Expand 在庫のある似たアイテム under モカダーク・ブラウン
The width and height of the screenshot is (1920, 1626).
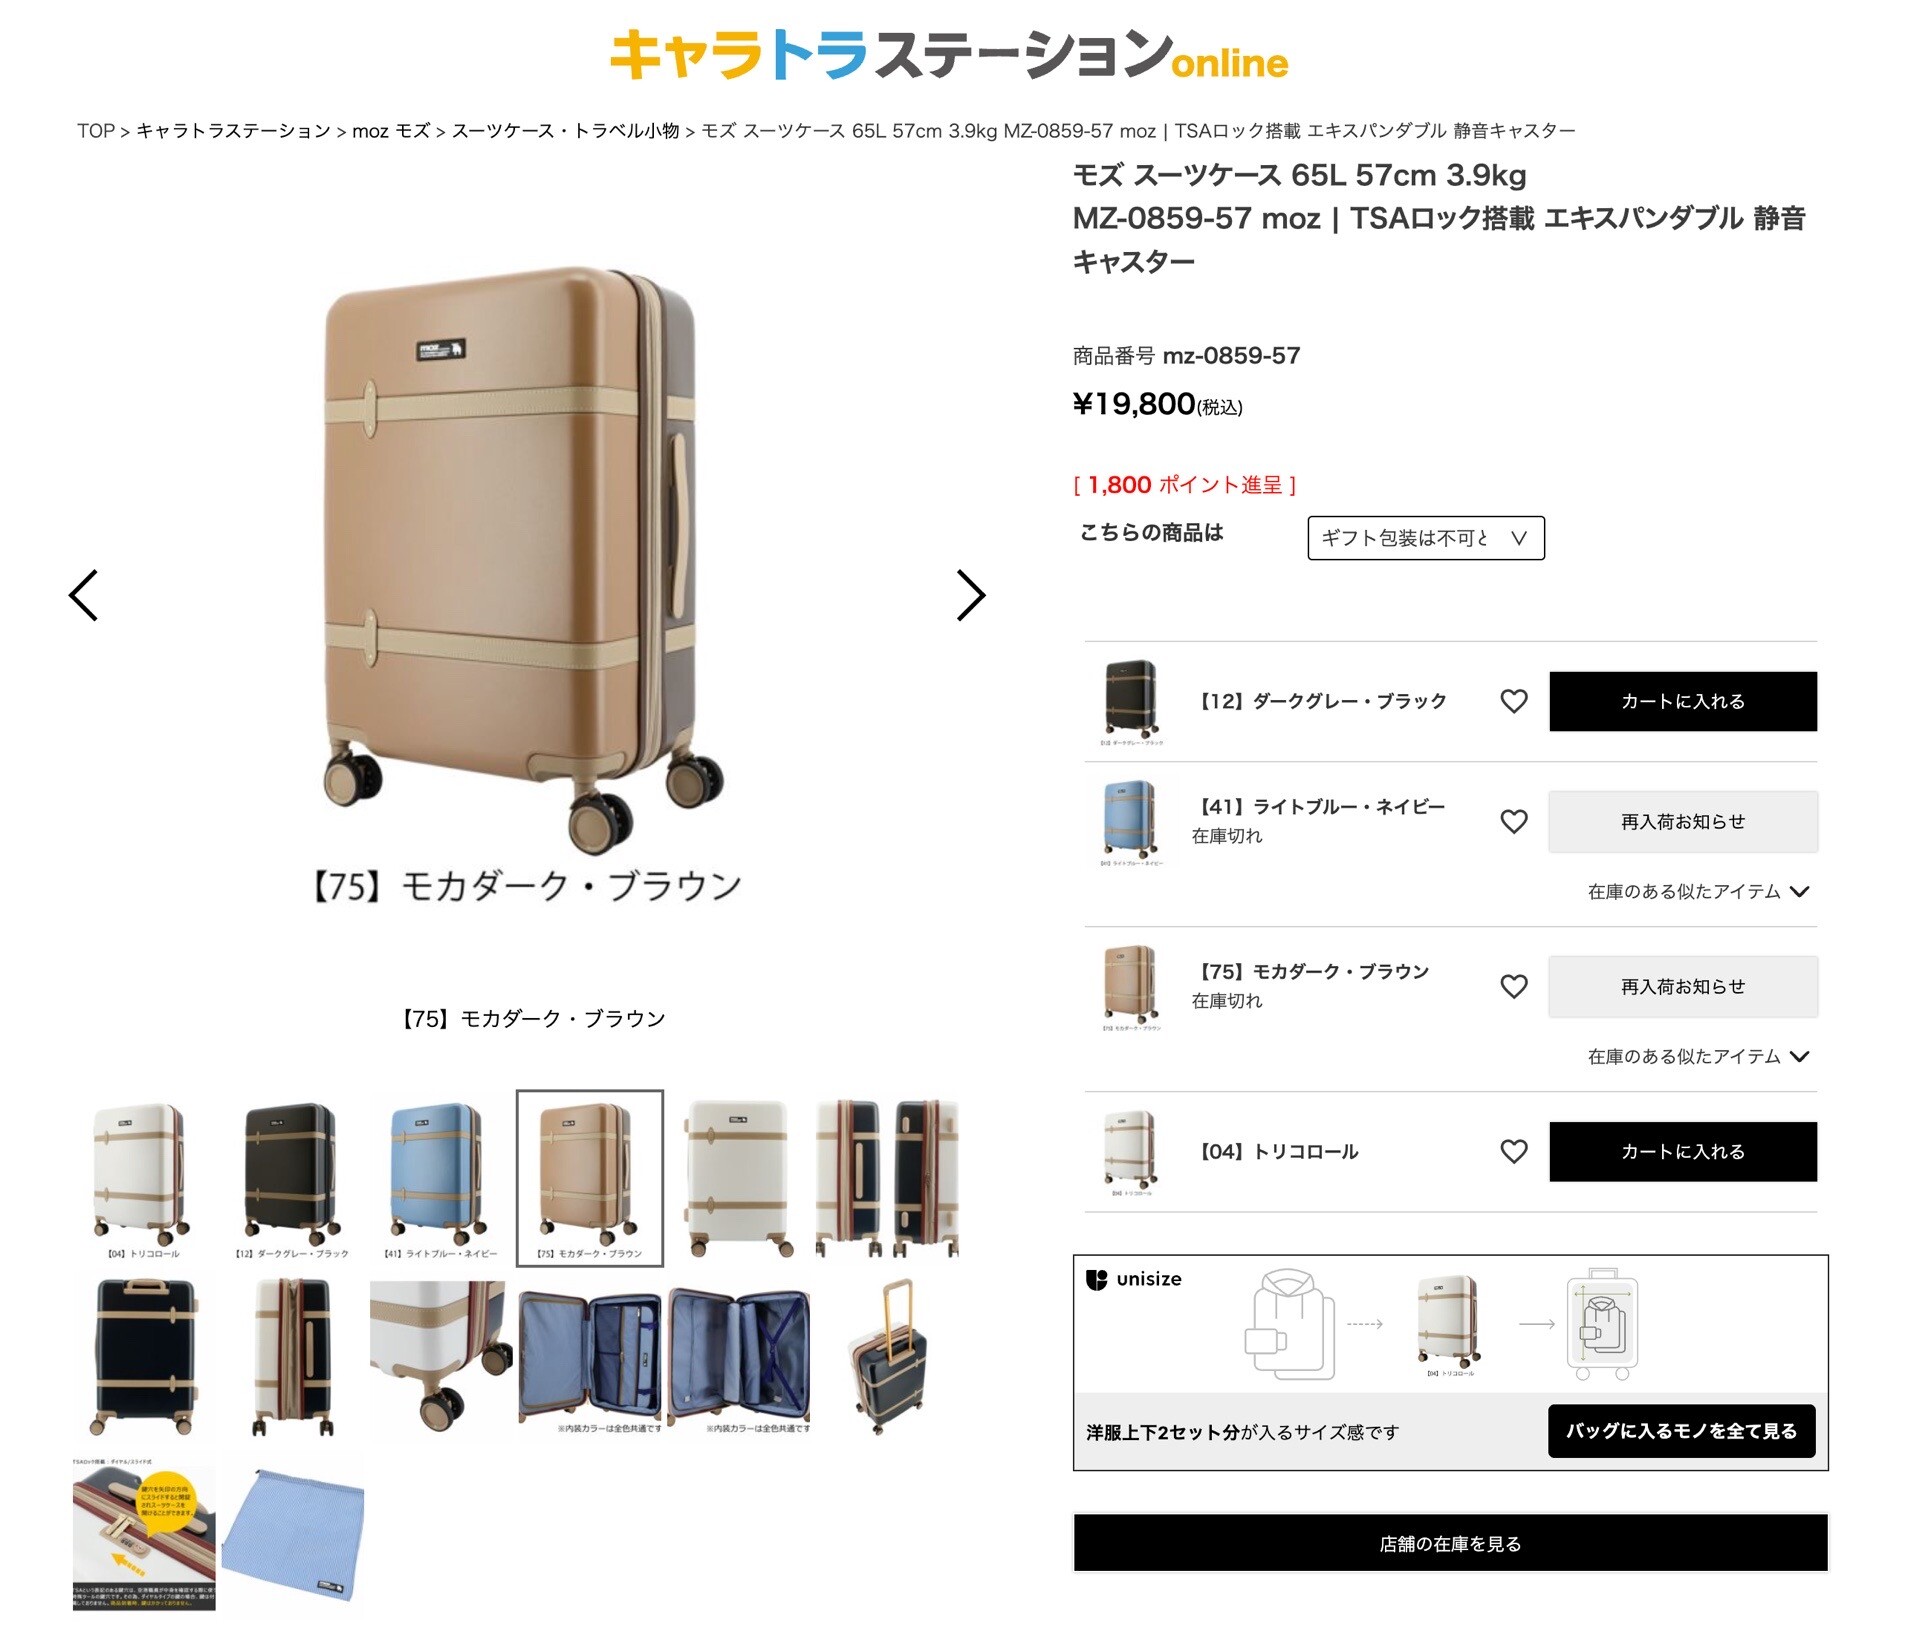[1698, 1056]
